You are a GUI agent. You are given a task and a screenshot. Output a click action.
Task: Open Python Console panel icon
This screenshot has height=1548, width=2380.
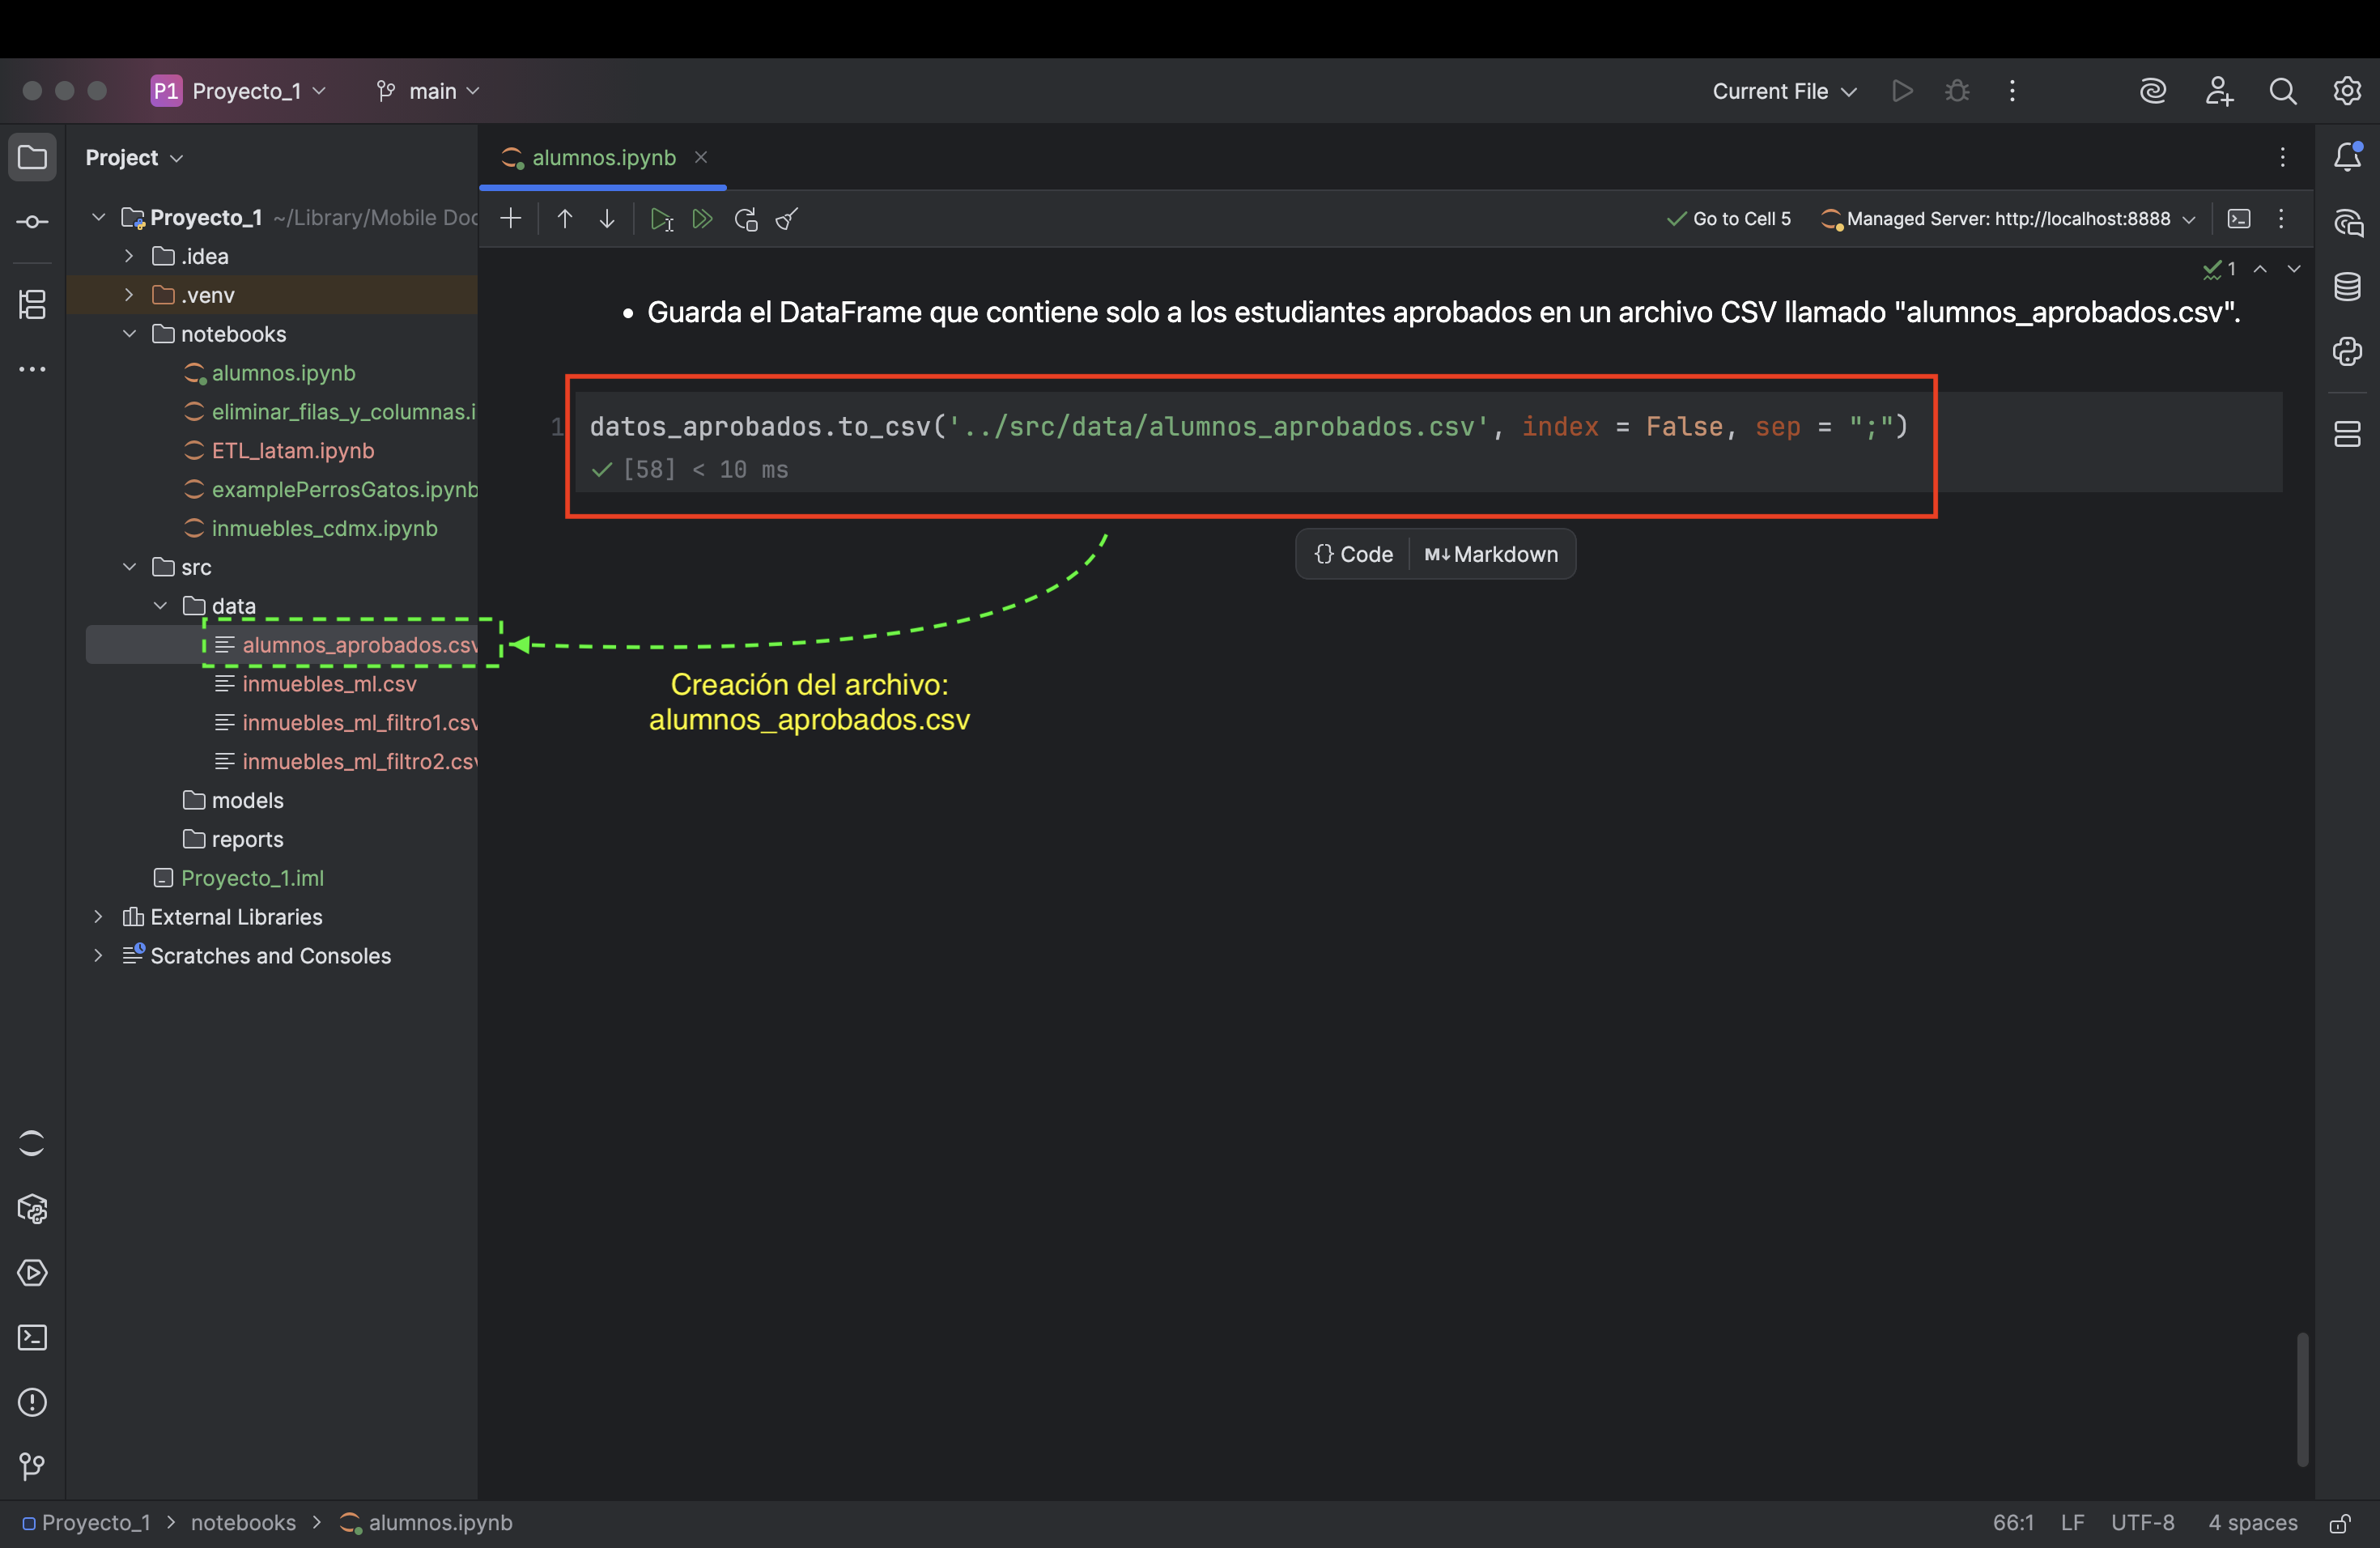(2347, 352)
